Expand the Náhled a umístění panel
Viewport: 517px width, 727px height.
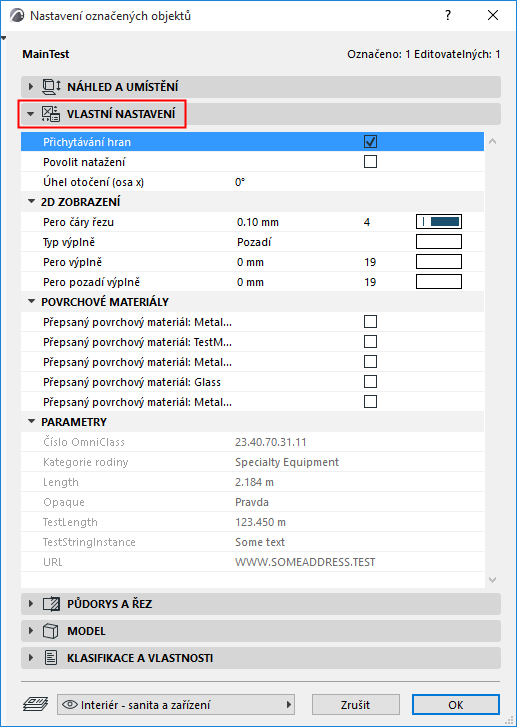(31, 87)
